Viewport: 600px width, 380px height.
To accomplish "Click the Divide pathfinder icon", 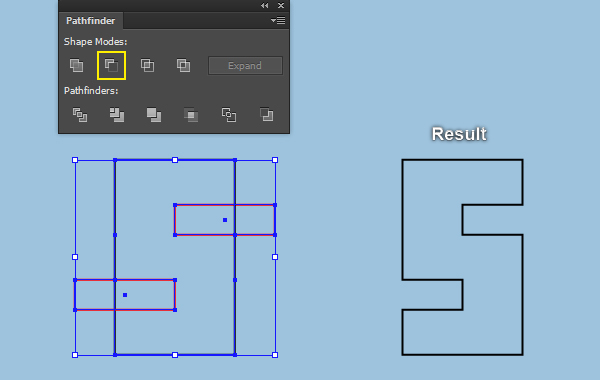I will point(80,115).
